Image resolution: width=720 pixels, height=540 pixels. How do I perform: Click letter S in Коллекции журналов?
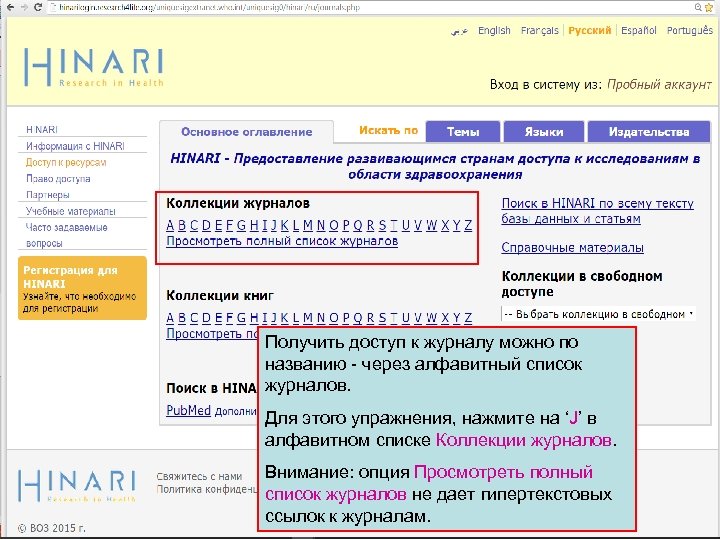click(382, 225)
